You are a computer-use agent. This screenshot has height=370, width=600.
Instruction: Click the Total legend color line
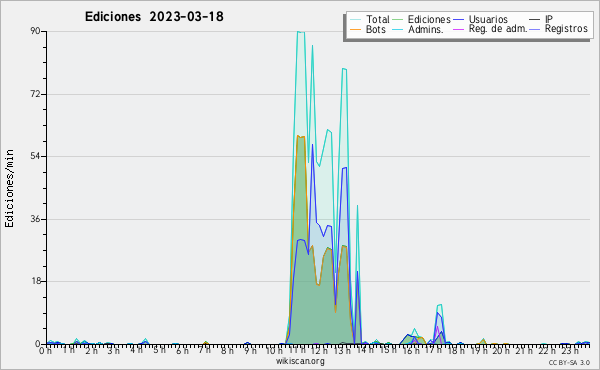pyautogui.click(x=355, y=19)
